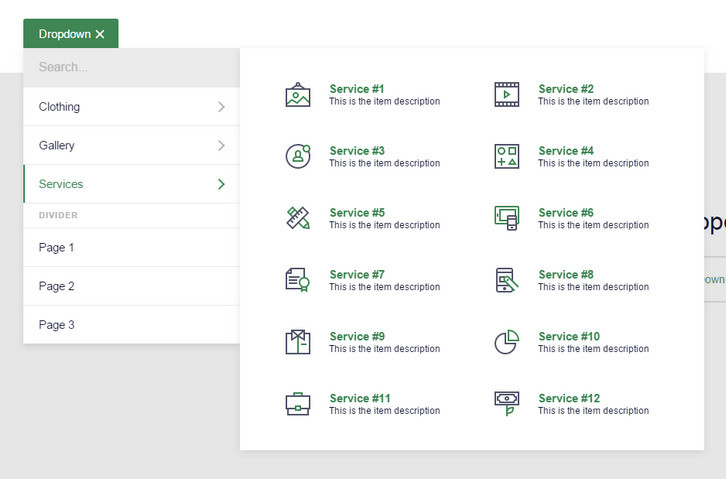Click the briefcase icon beside Service #11
Image resolution: width=726 pixels, height=479 pixels.
pyautogui.click(x=298, y=404)
